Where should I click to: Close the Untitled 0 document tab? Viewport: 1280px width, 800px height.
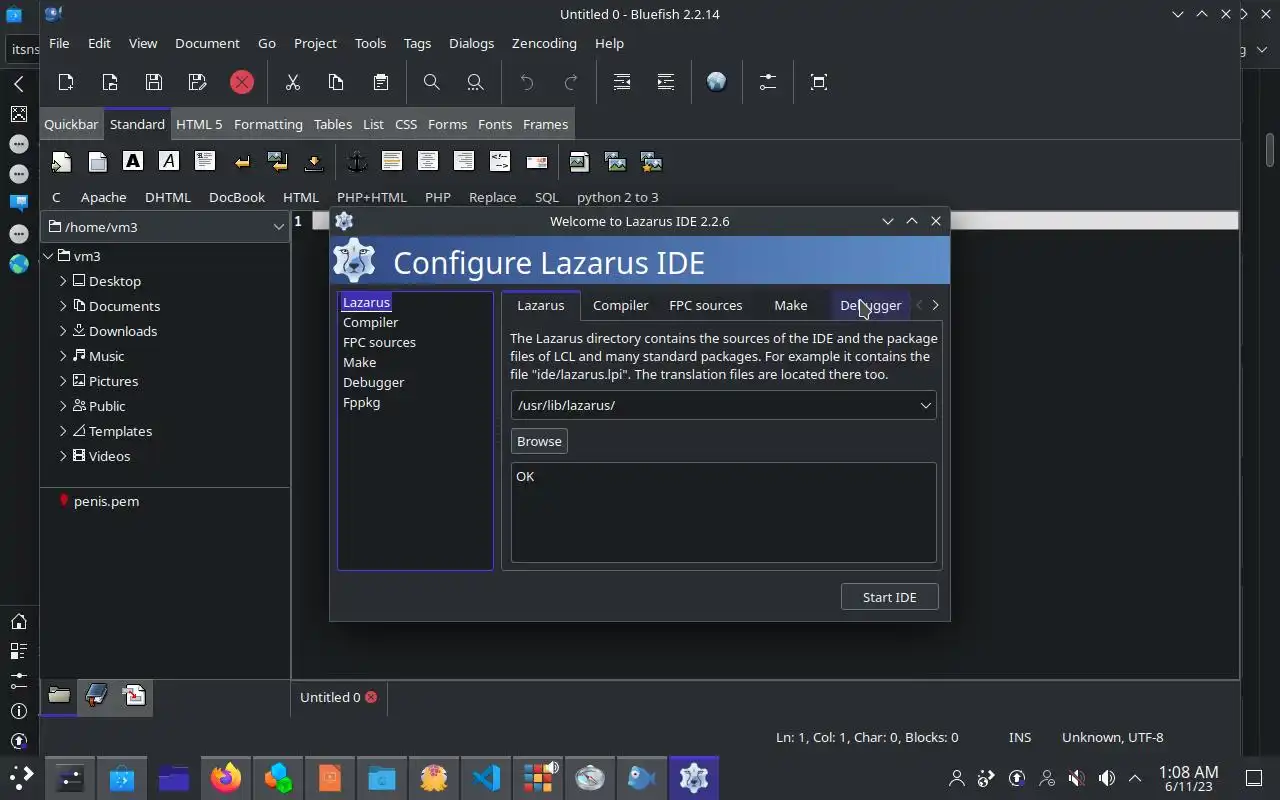[371, 697]
